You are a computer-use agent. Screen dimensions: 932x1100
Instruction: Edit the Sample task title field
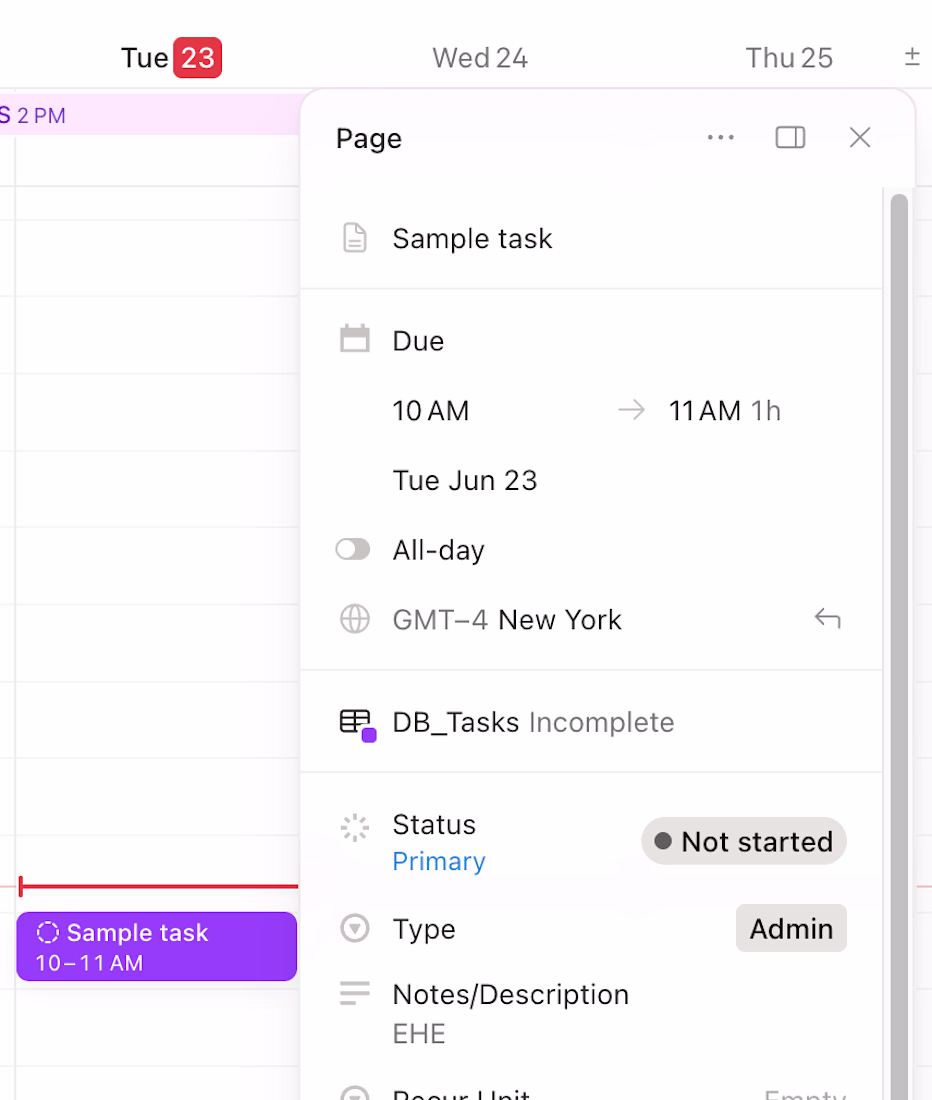coord(473,239)
